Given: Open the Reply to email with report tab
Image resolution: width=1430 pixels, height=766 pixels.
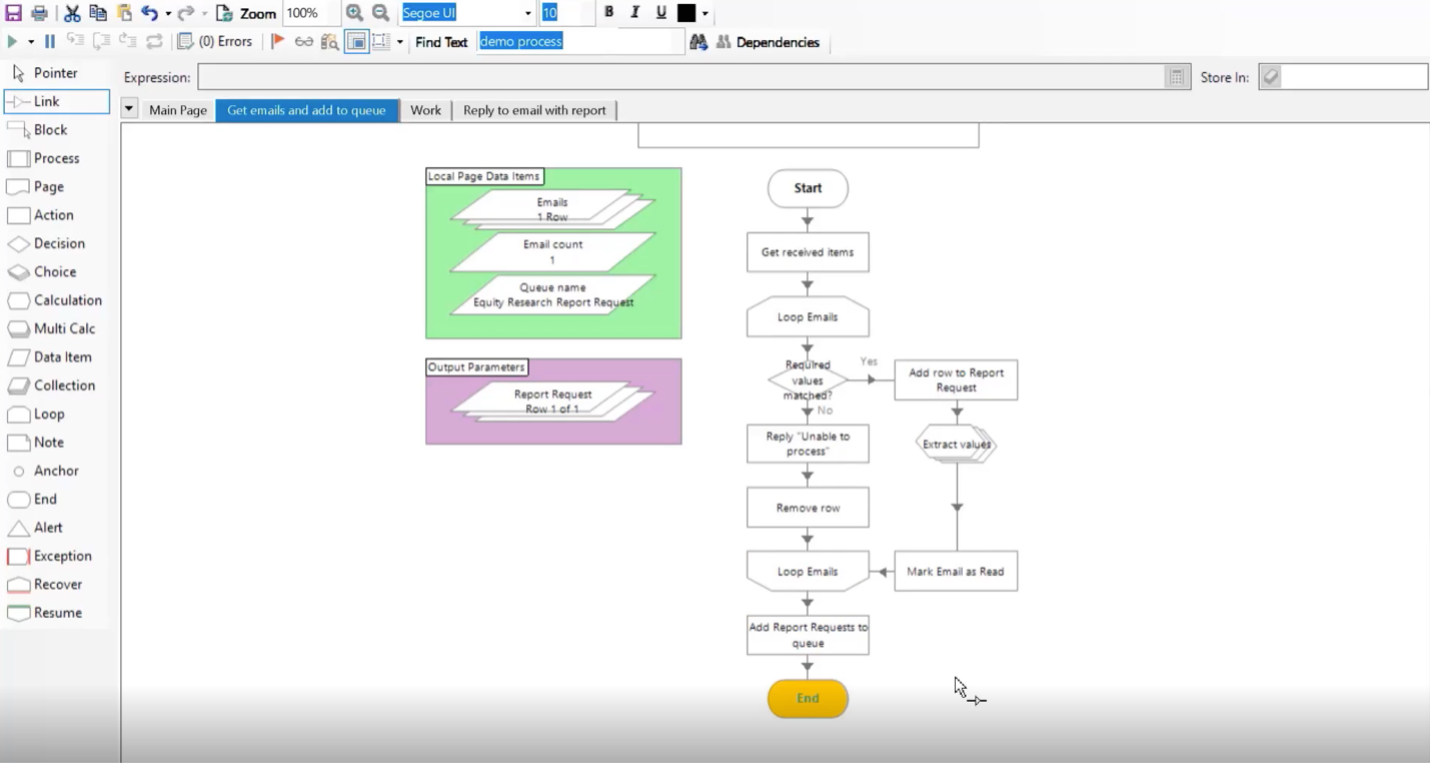Looking at the screenshot, I should (x=534, y=110).
